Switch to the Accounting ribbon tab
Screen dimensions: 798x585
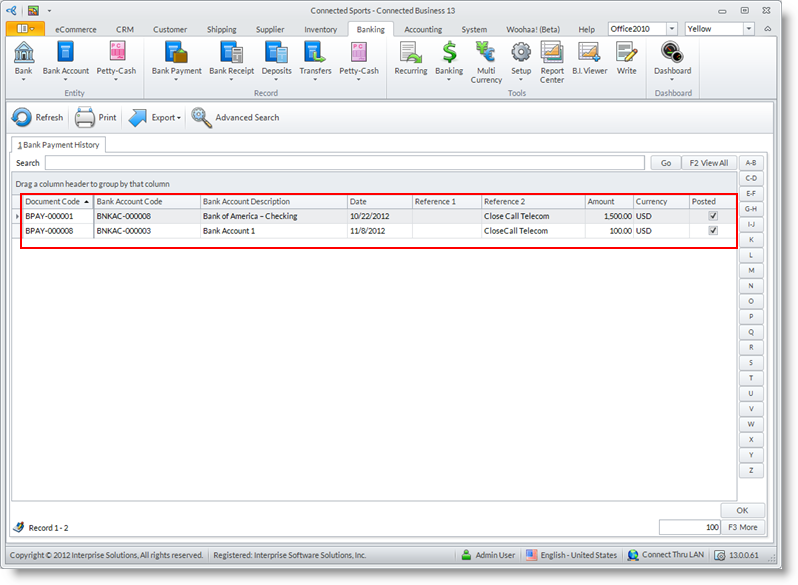(423, 29)
